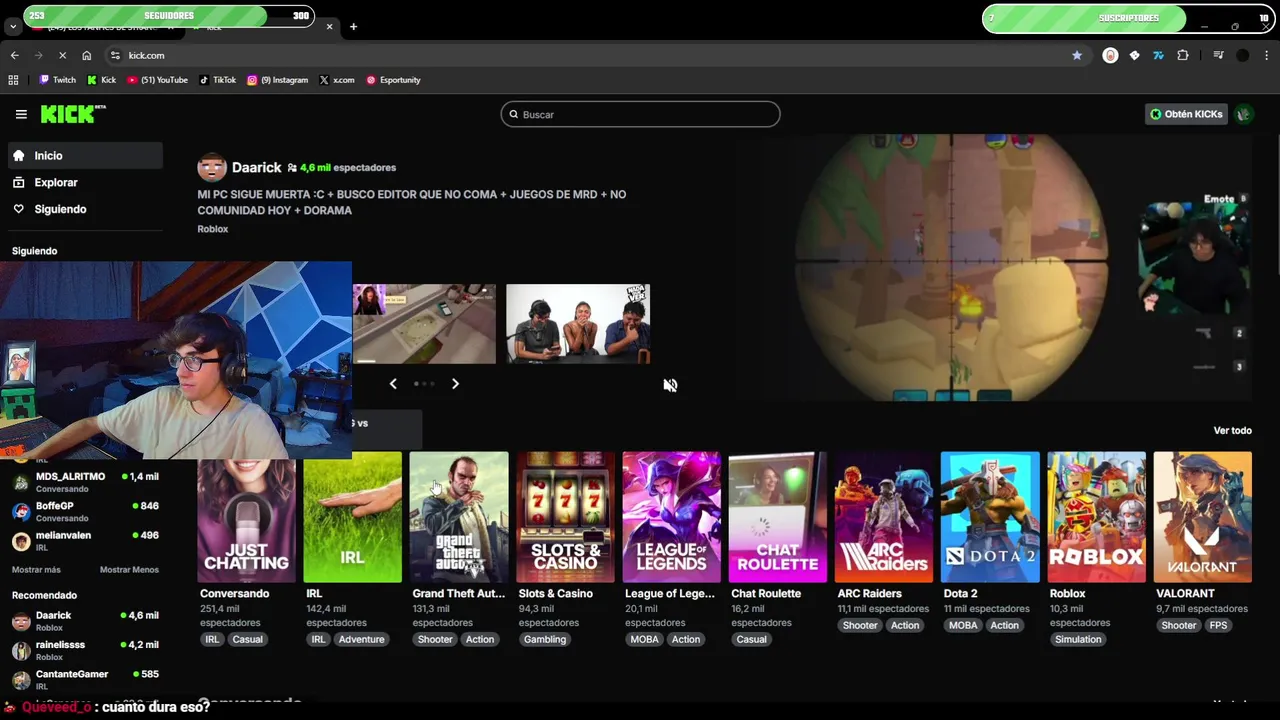Open Daarick streamer name link
The image size is (1280, 720).
(x=256, y=168)
